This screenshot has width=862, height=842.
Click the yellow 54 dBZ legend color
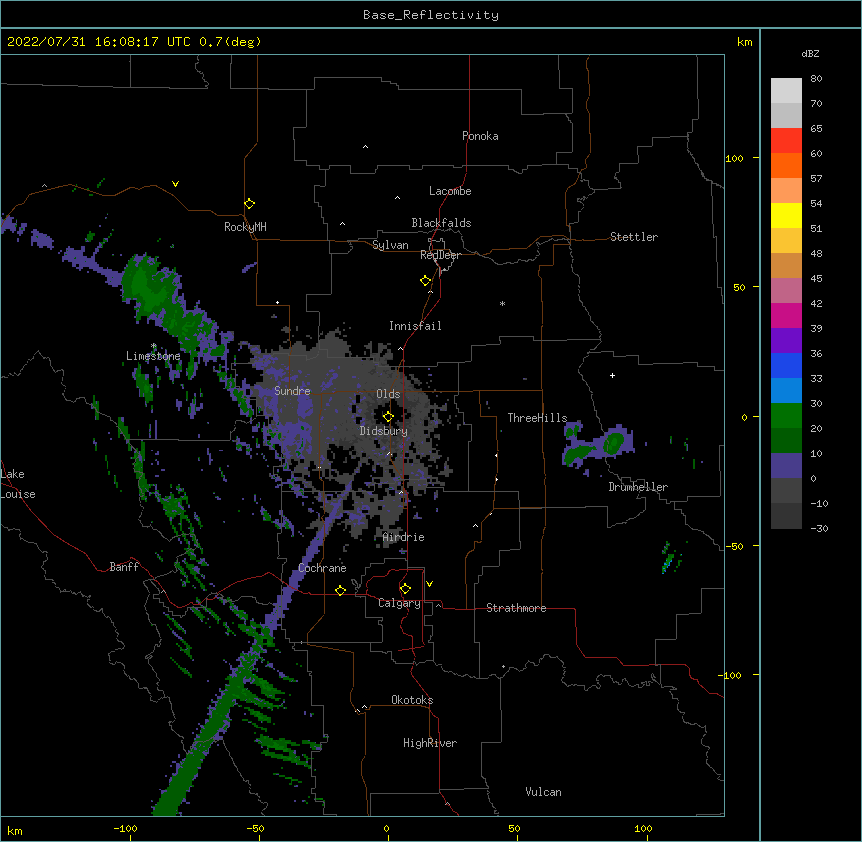pos(786,215)
